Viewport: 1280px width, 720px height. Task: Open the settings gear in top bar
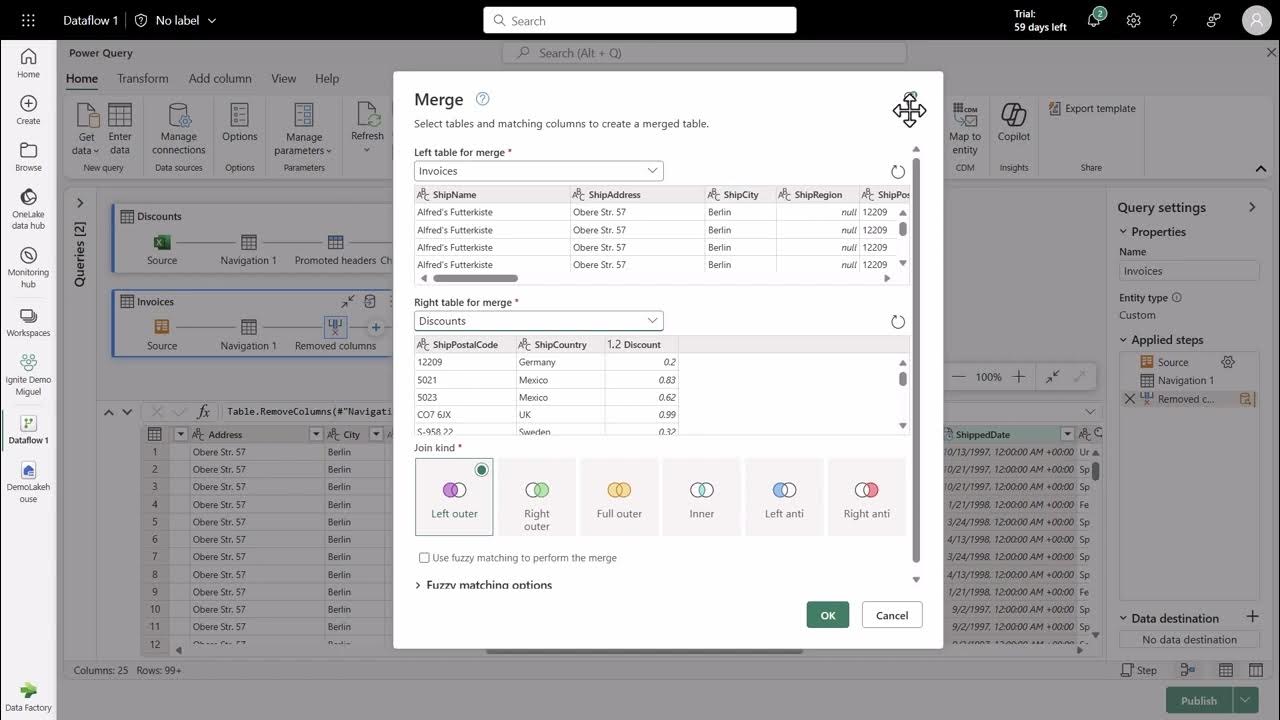click(x=1134, y=20)
